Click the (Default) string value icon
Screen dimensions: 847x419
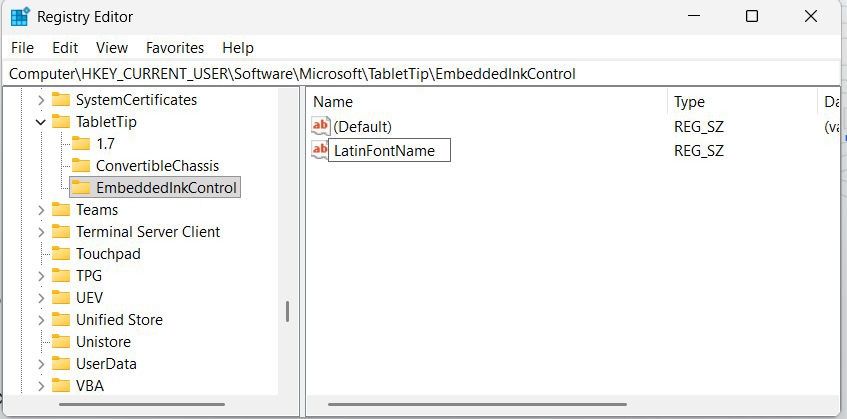(x=320, y=126)
